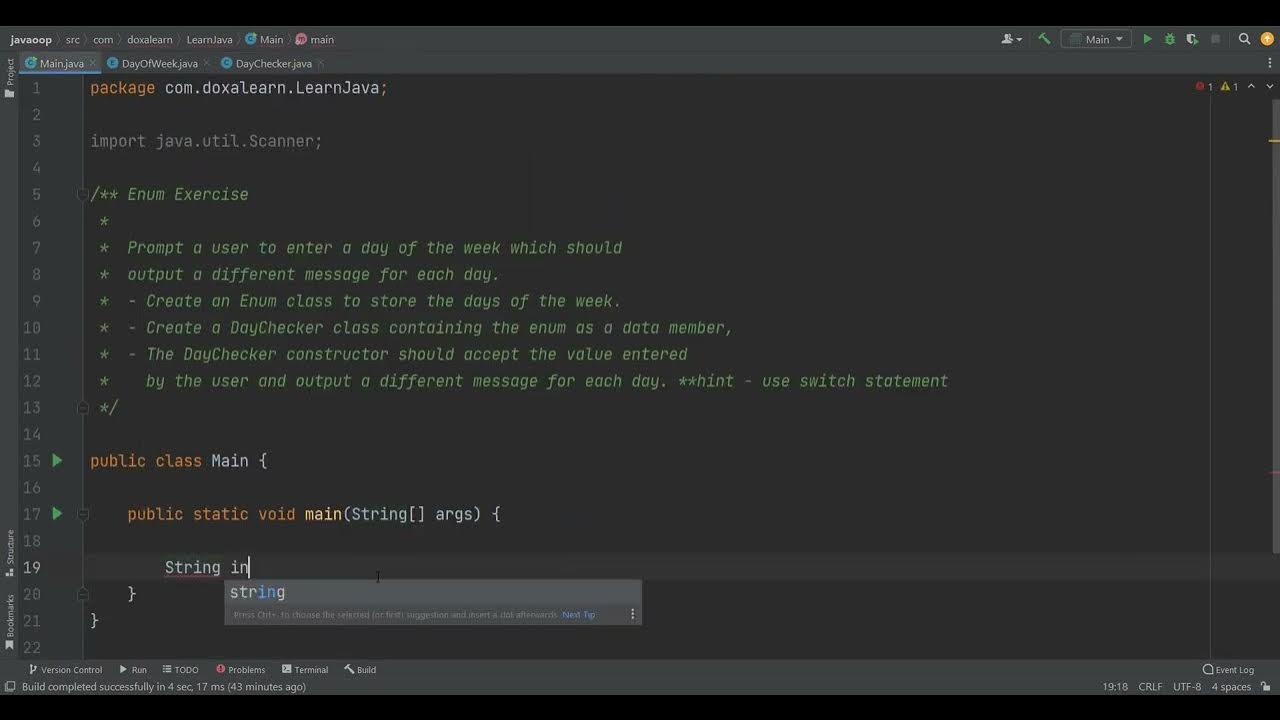
Task: Jump to previous highlighted problem
Action: (1251, 87)
